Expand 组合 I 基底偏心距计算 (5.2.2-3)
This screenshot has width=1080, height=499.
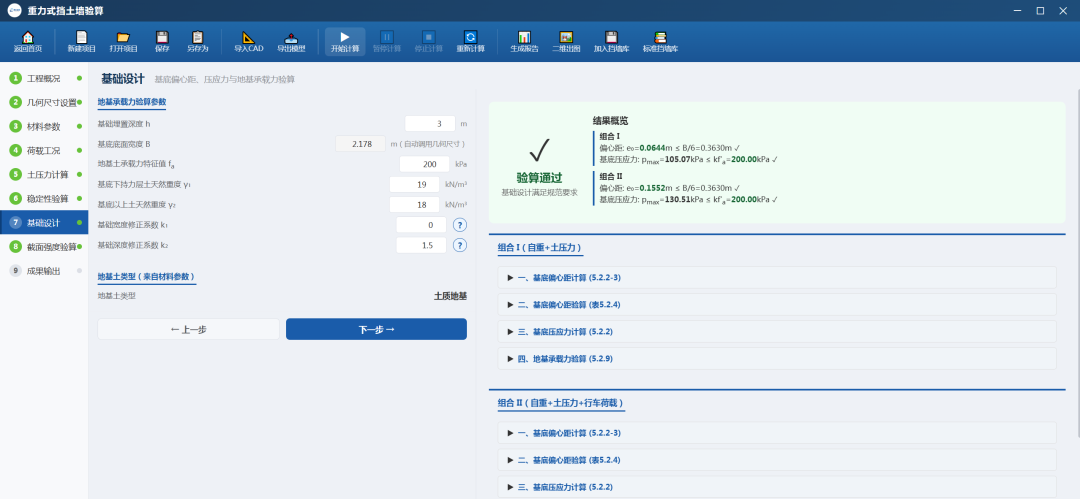point(776,278)
